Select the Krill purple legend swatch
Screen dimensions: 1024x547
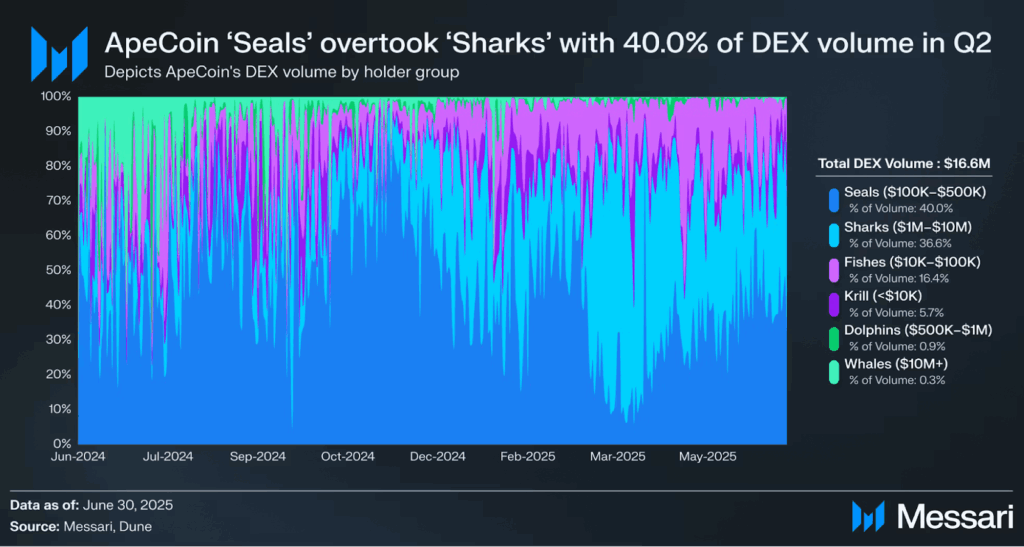click(833, 304)
